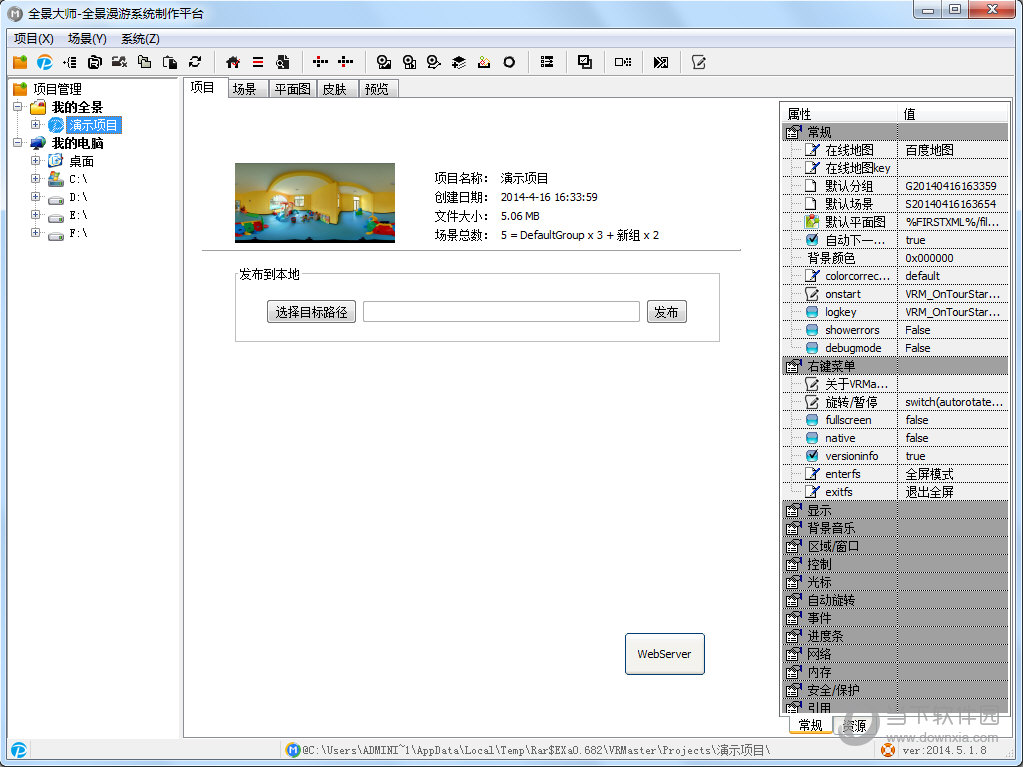Expand the C:\ drive node
Screen dimensions: 1023x767
(36, 179)
